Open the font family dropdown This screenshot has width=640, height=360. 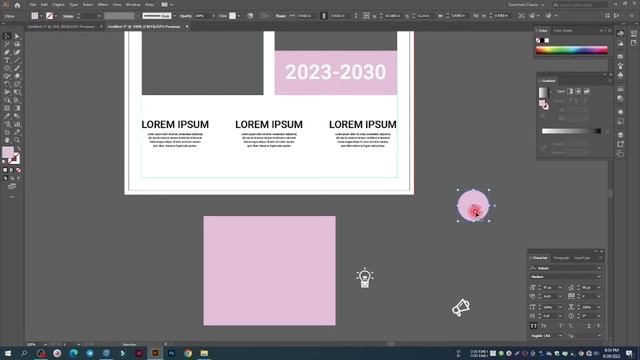599,268
